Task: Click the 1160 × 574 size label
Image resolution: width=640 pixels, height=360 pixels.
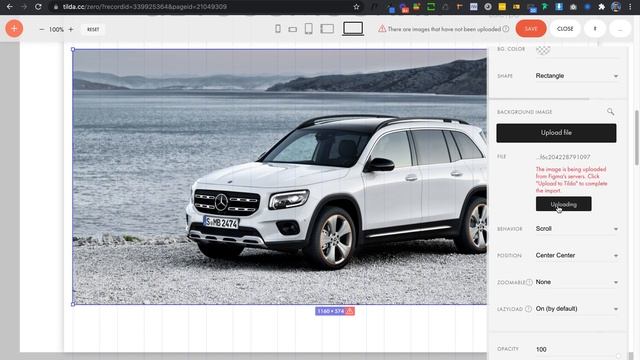Action: click(x=331, y=311)
